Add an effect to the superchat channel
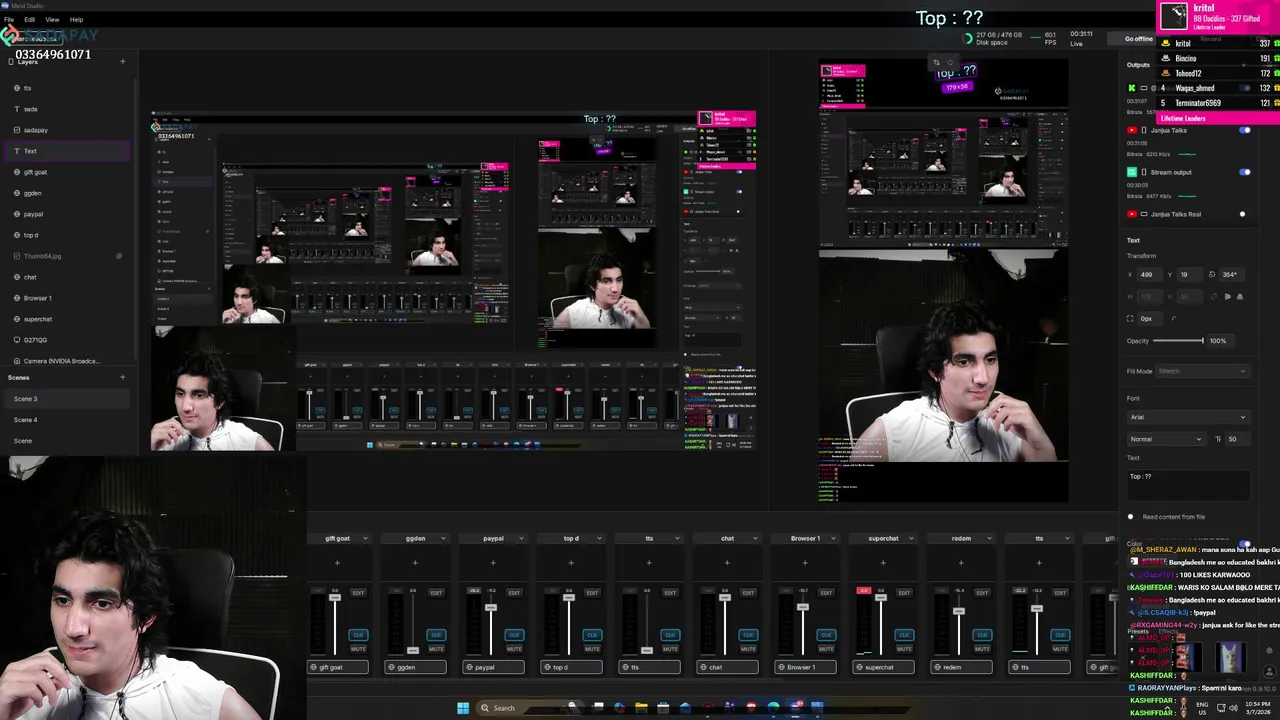 (x=883, y=562)
